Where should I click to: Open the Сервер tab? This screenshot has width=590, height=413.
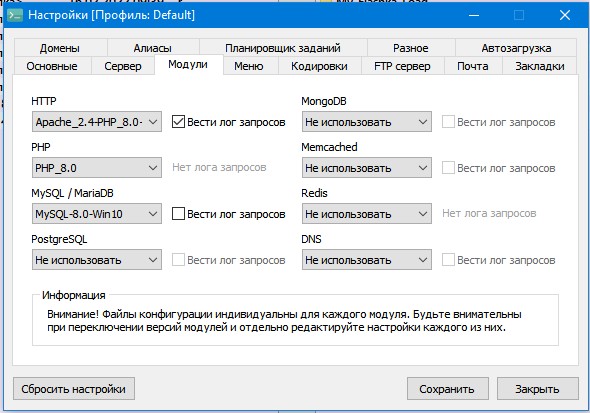click(x=123, y=66)
